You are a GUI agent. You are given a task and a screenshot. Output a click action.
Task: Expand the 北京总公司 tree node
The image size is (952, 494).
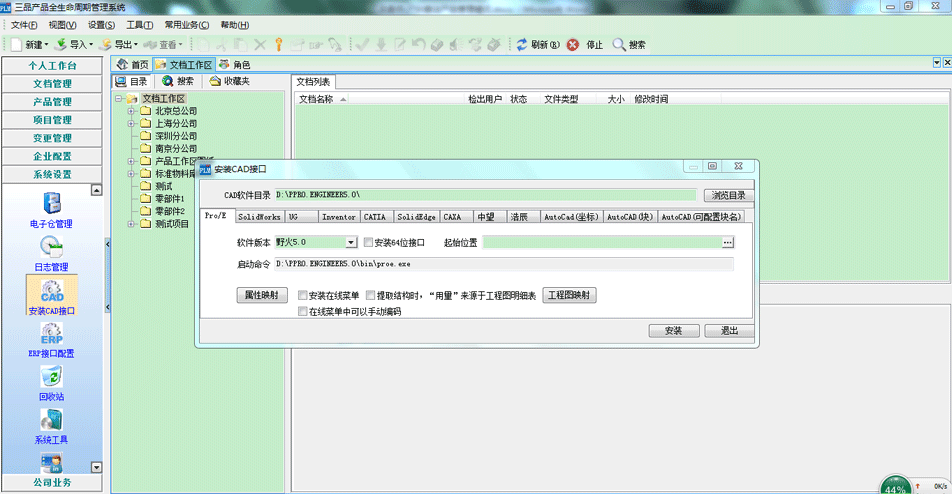pyautogui.click(x=131, y=111)
